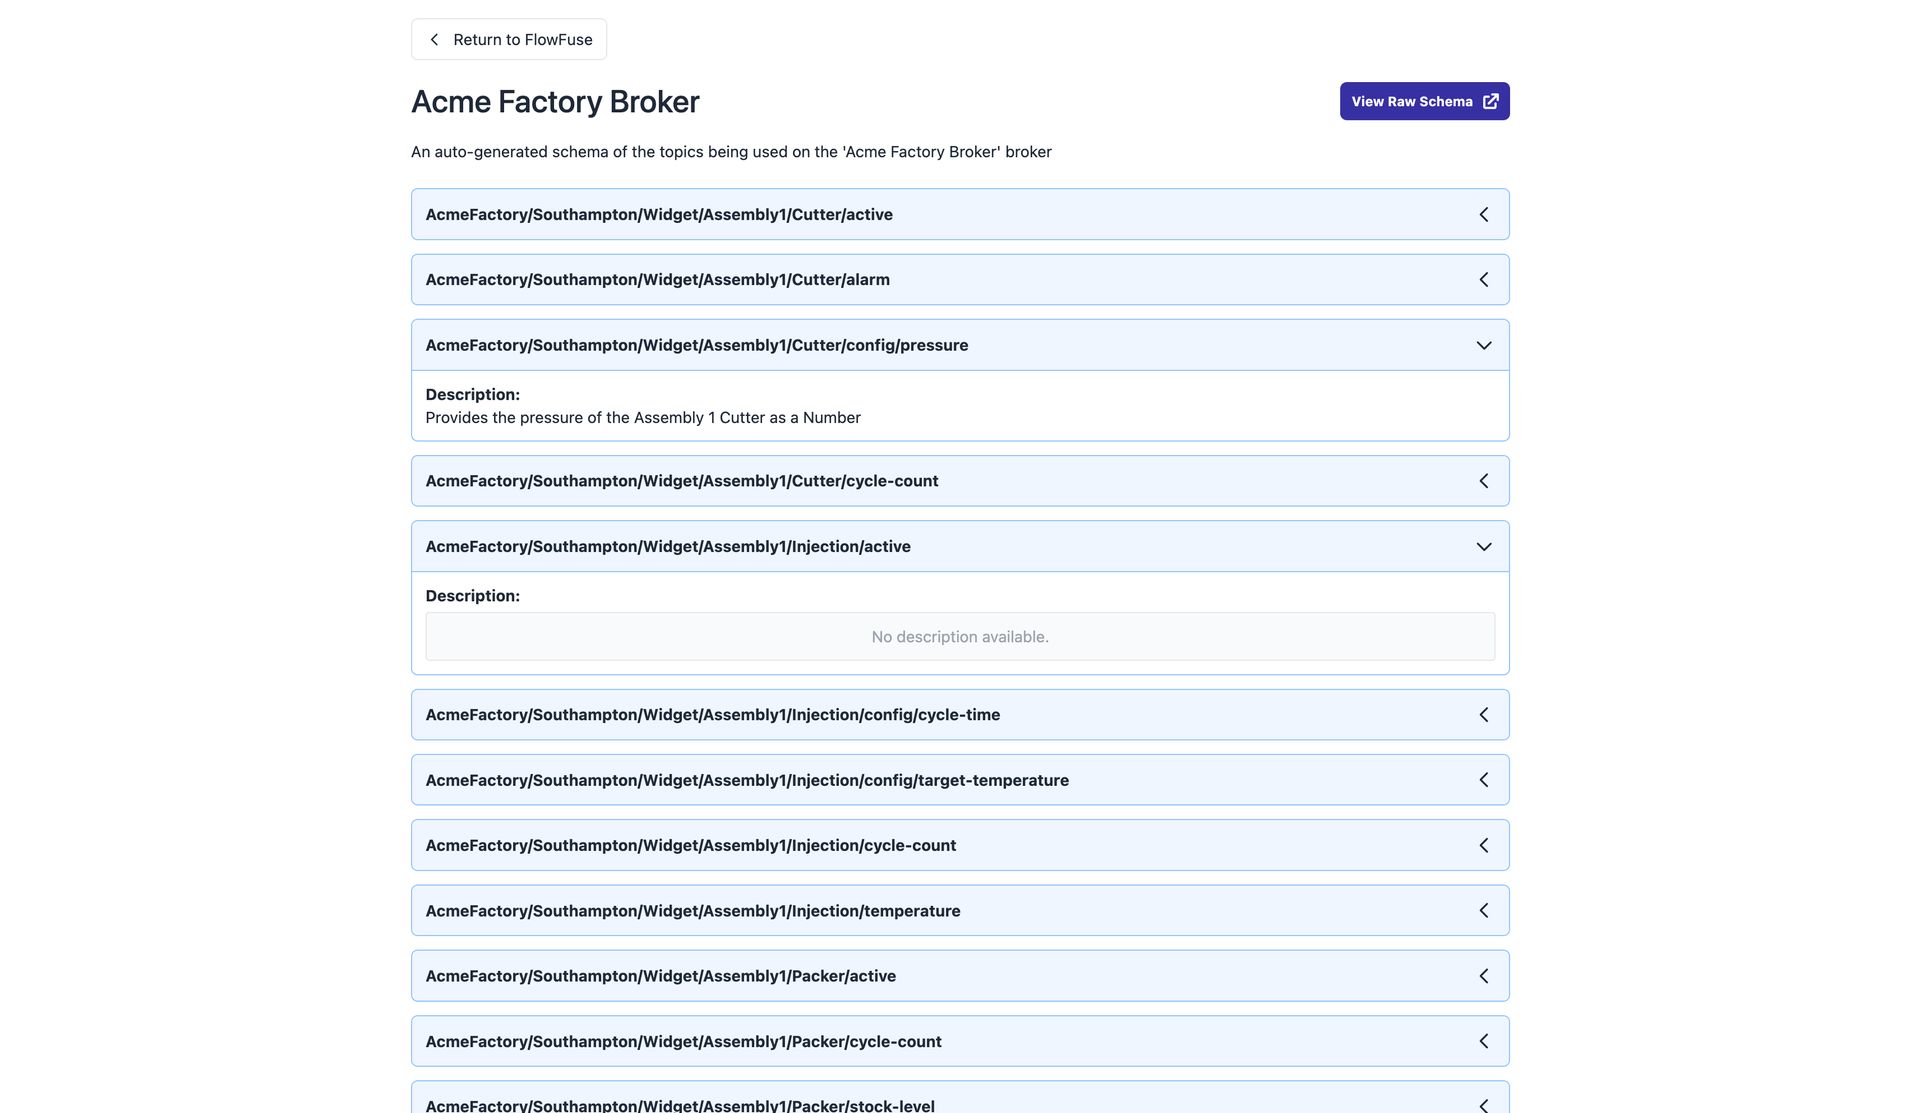
Task: Click Return to FlowFuse button
Action: (507, 38)
